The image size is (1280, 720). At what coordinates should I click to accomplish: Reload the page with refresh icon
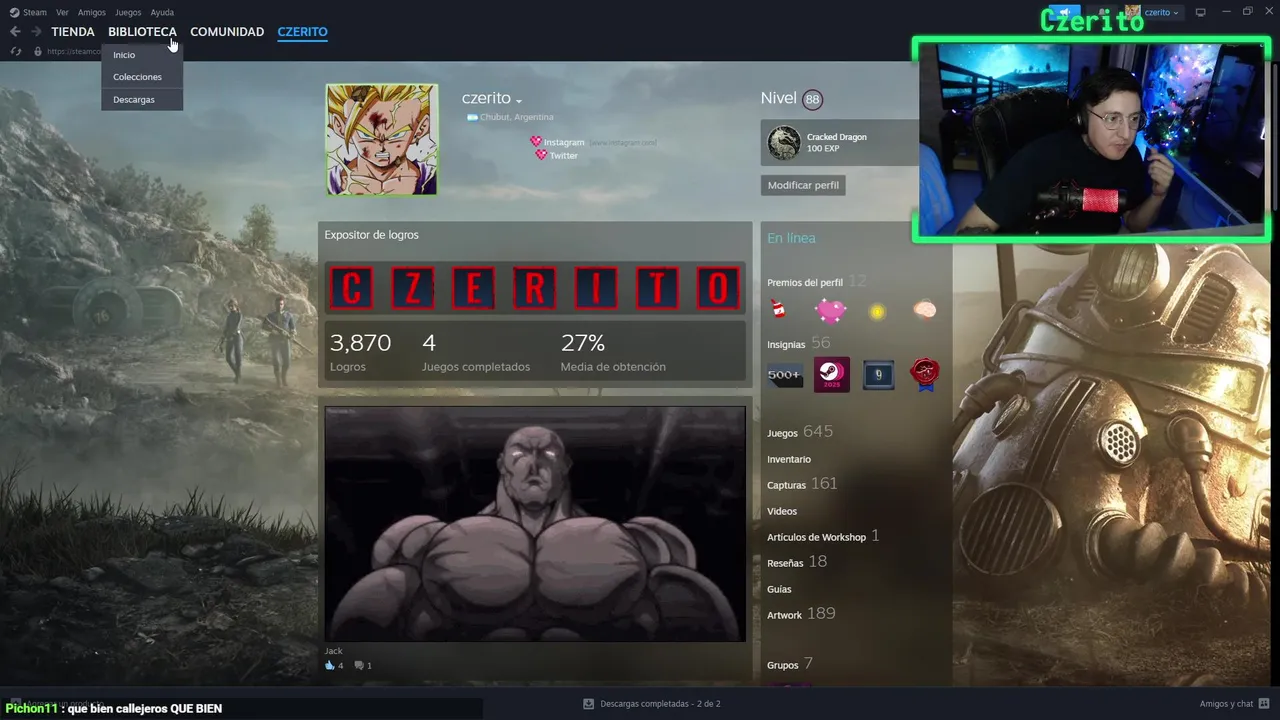[x=16, y=51]
